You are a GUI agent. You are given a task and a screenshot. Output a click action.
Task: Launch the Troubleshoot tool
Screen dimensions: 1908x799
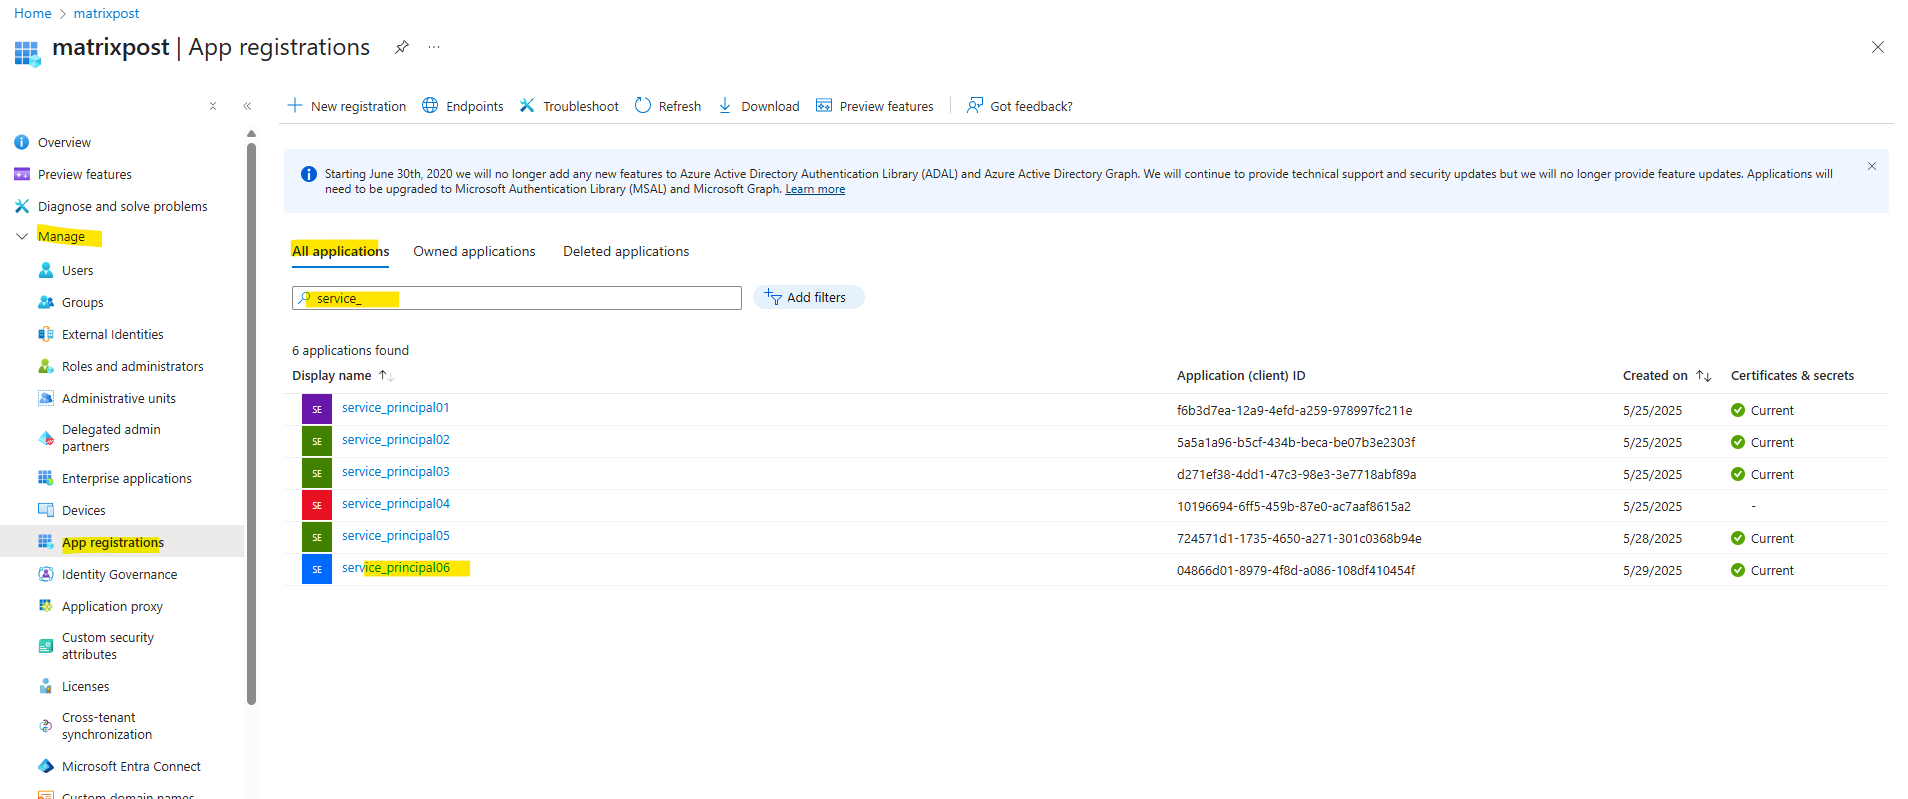tap(569, 106)
